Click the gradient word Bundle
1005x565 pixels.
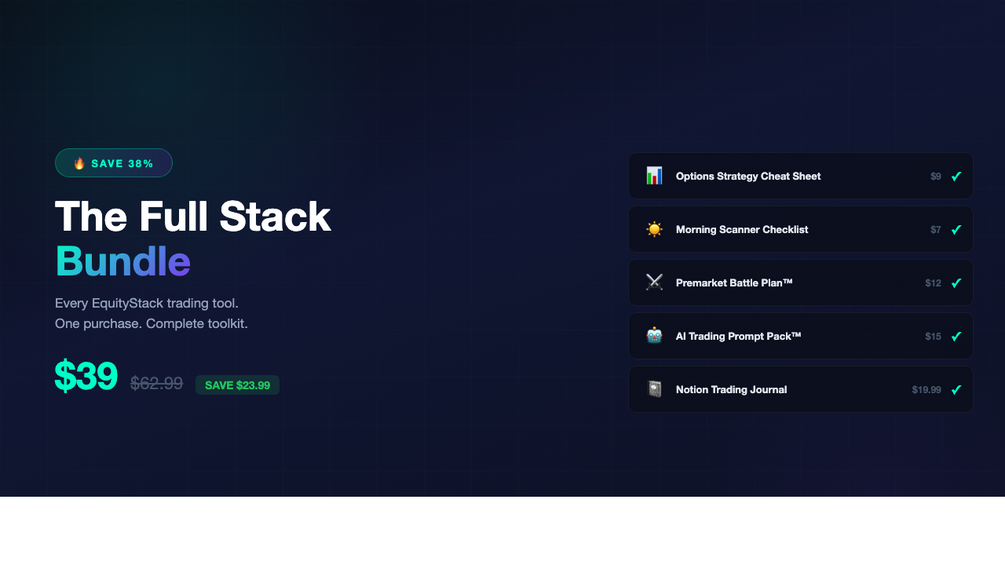122,261
